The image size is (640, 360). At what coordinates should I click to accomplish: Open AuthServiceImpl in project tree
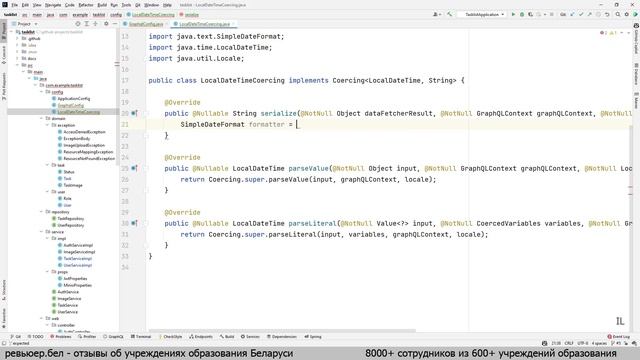click(x=78, y=245)
